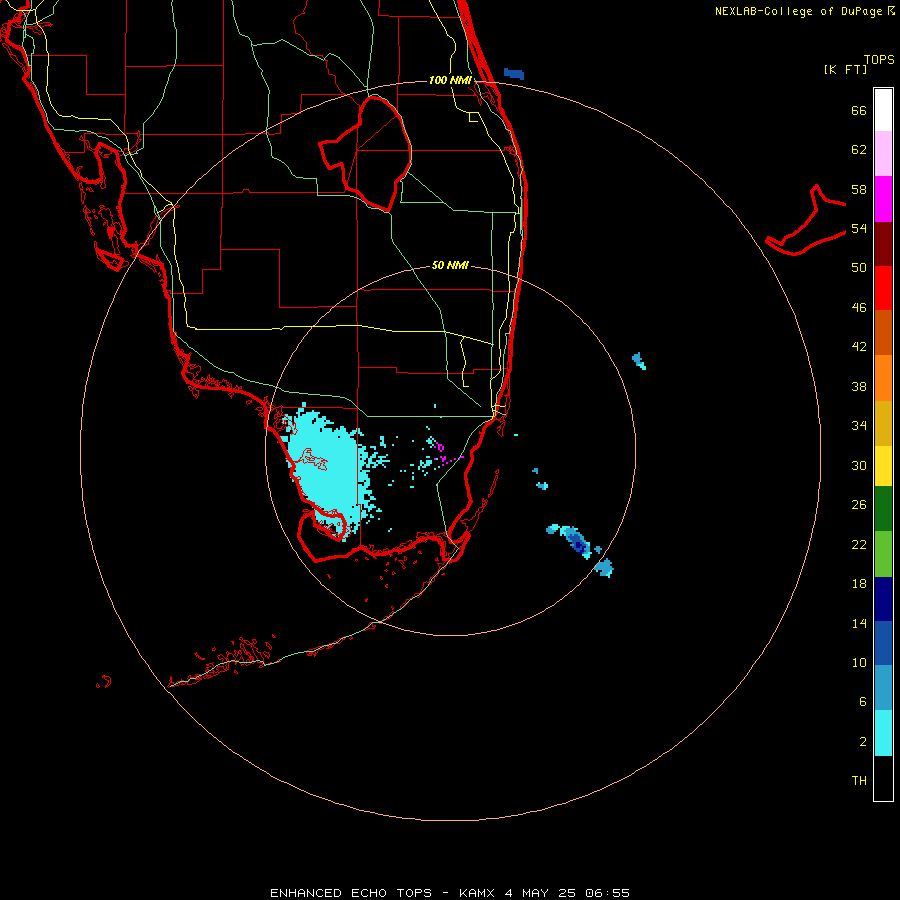Click the Lake Okeechobee outline

(365, 154)
